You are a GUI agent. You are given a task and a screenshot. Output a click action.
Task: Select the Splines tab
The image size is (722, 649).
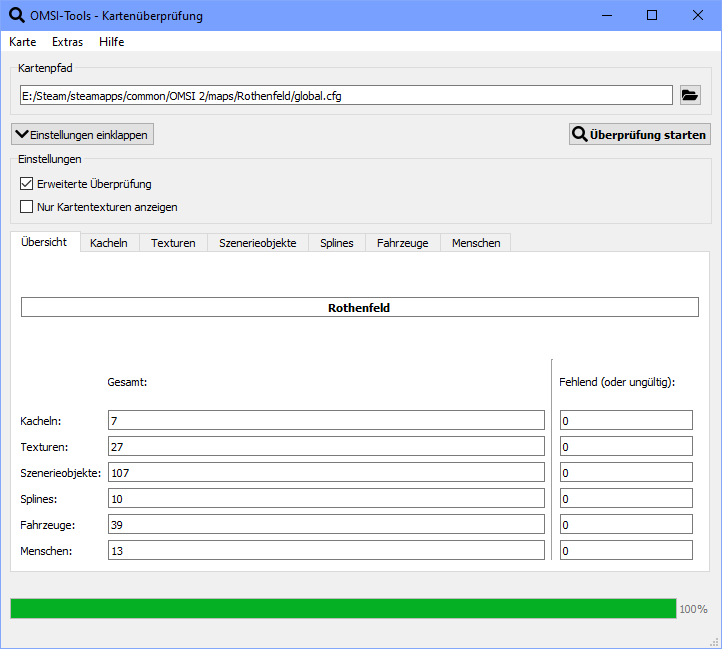(x=336, y=243)
